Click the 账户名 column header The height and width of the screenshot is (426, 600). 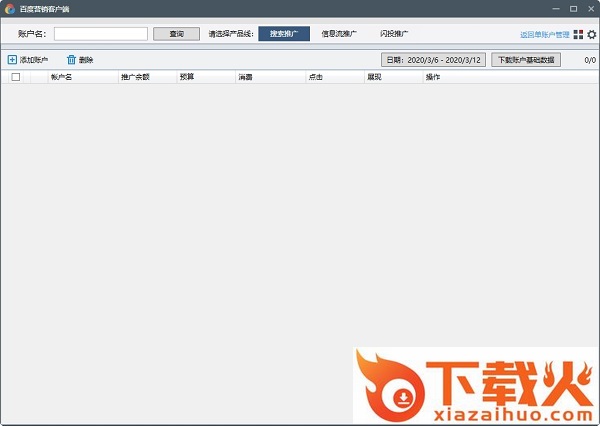click(x=83, y=77)
